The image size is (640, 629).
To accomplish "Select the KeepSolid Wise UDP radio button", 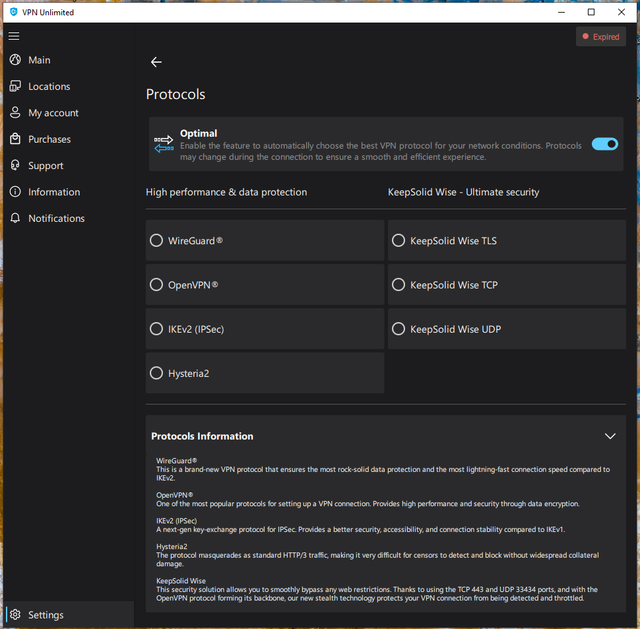I will (x=398, y=329).
